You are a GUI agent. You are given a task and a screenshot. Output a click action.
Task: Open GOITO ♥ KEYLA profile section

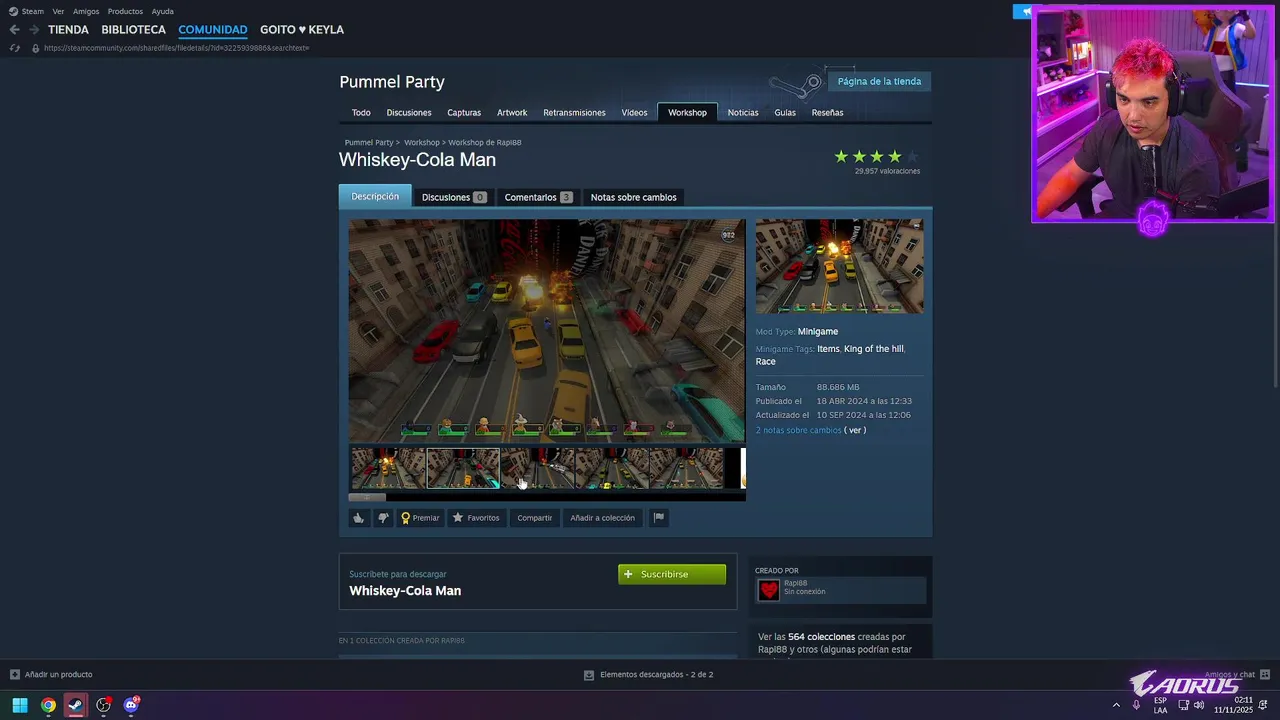302,30
